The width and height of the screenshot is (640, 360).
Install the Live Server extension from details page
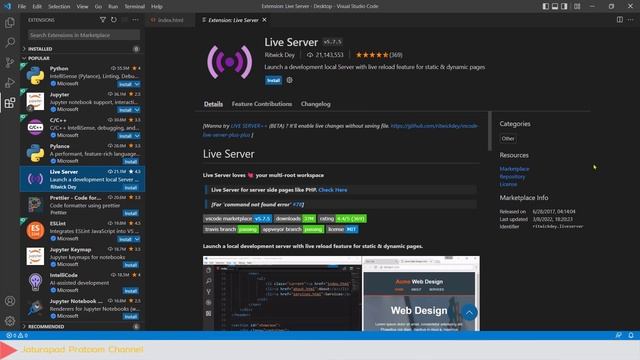coord(273,80)
